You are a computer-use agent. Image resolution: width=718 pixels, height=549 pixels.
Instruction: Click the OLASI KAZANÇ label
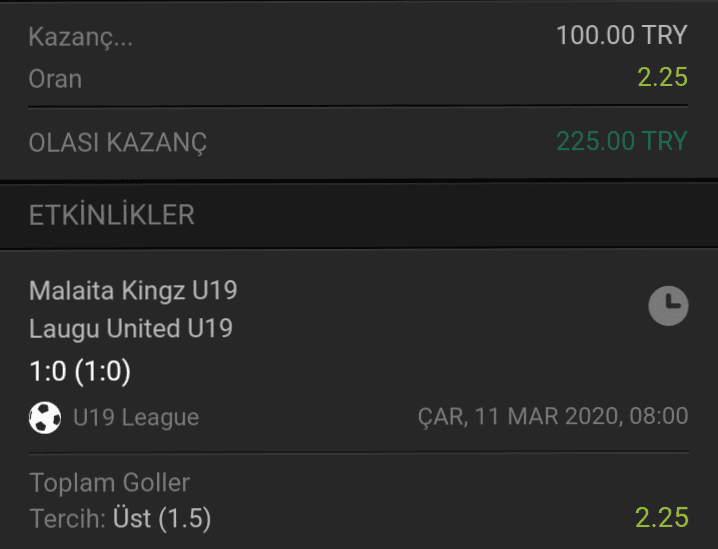[118, 142]
